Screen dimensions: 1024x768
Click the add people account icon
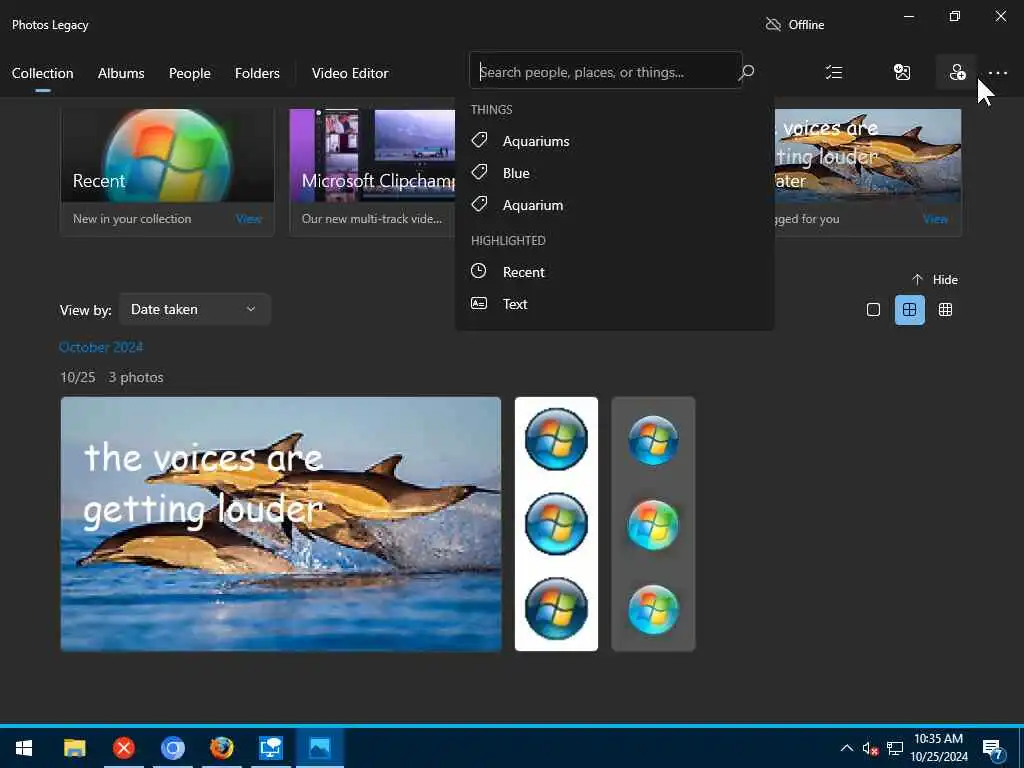pos(957,72)
